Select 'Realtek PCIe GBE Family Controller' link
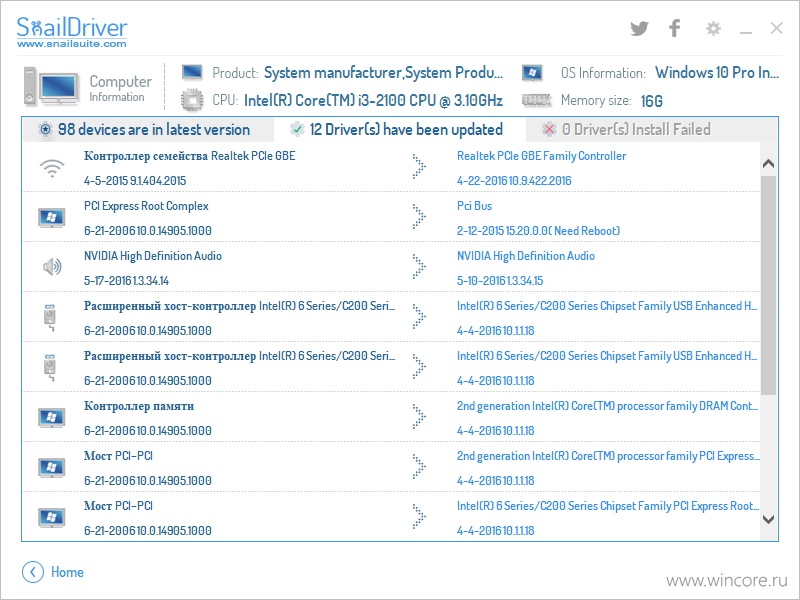 click(x=541, y=156)
